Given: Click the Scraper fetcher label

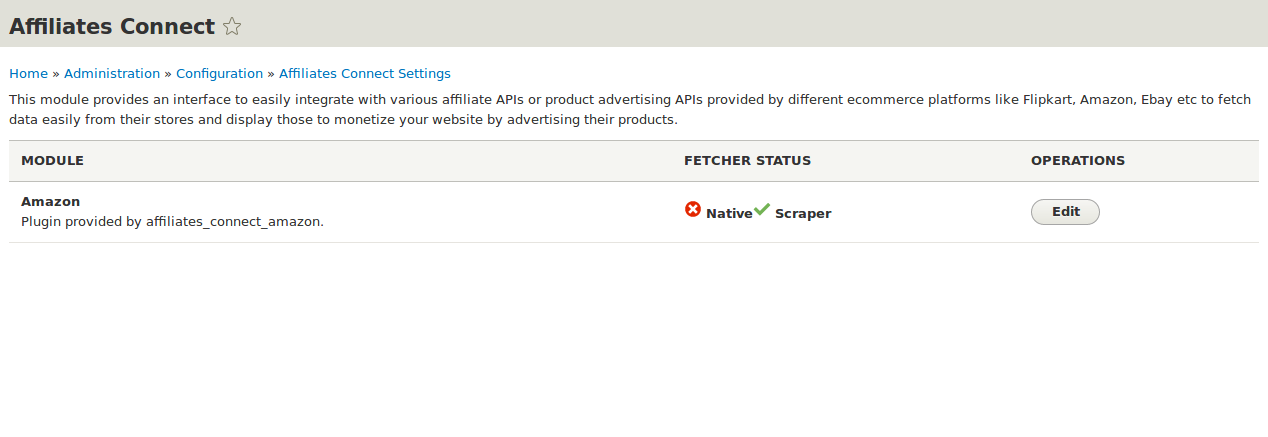Looking at the screenshot, I should 802,213.
